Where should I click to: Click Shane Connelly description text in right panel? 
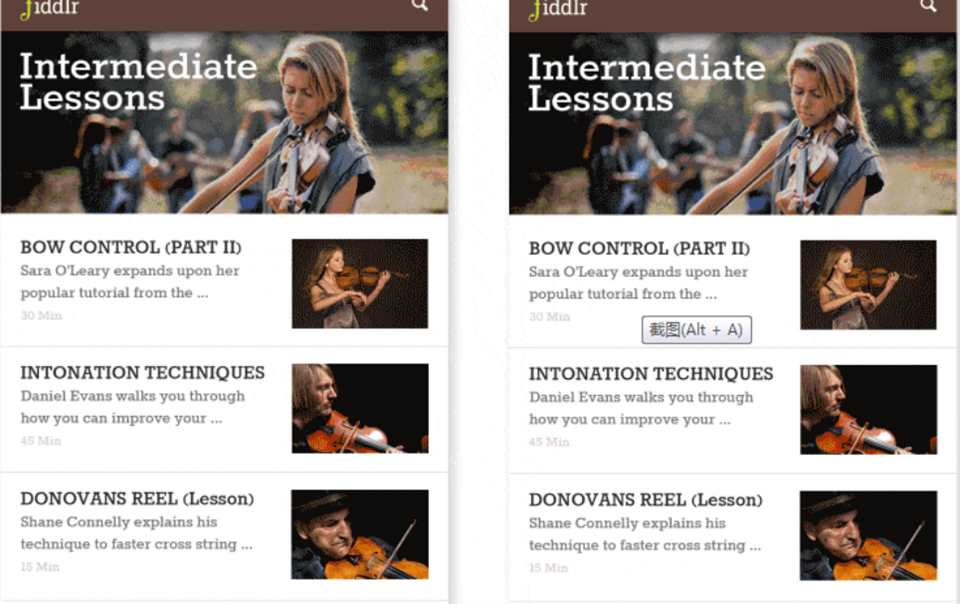pos(645,534)
